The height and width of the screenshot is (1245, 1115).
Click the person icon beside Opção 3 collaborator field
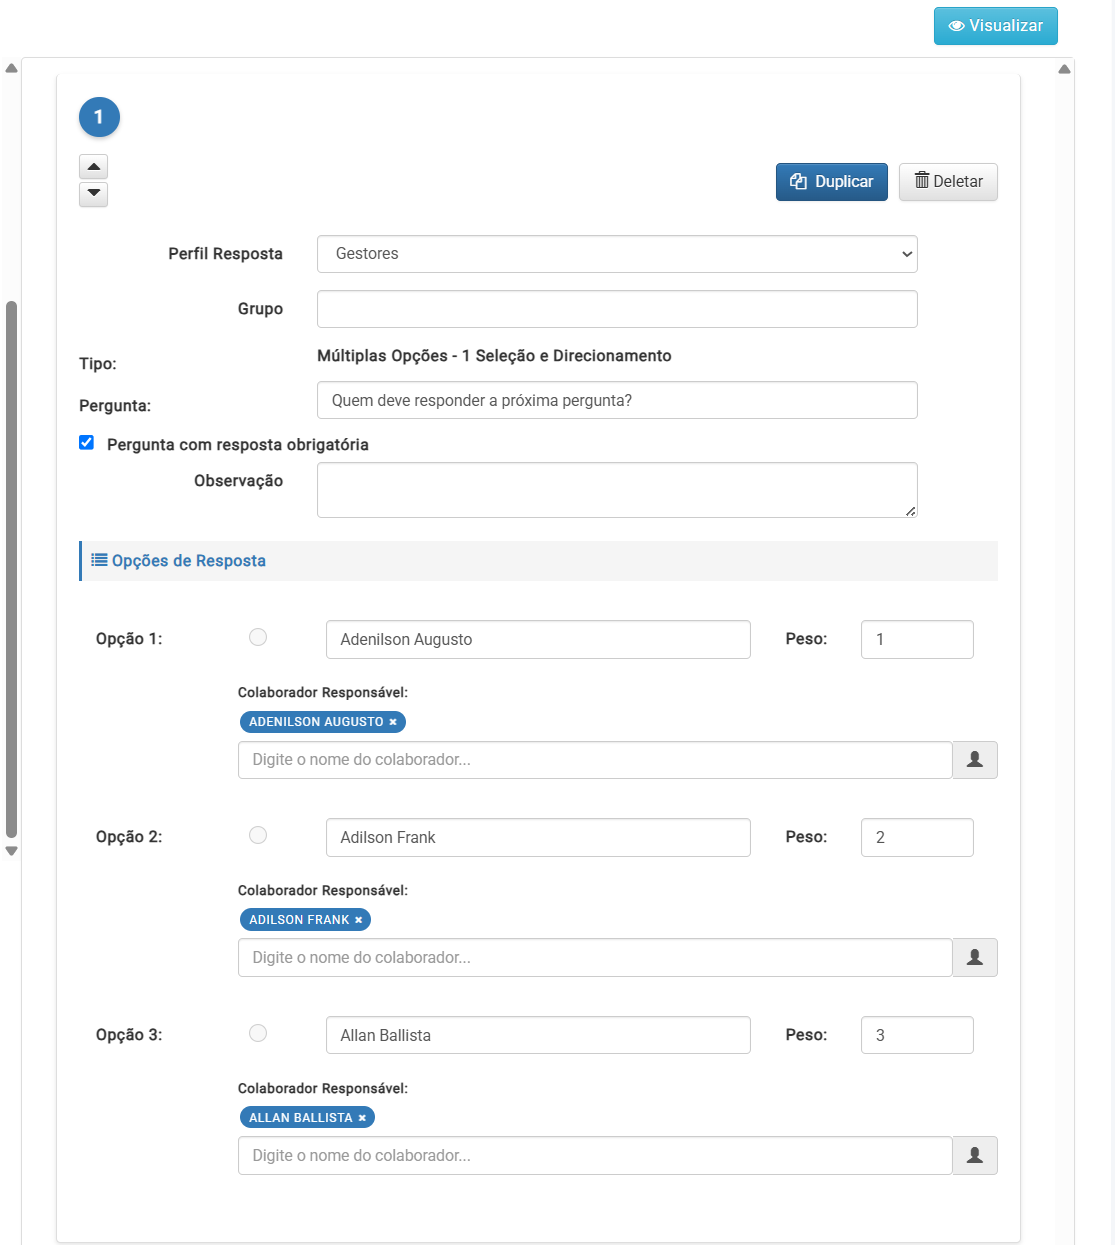click(x=974, y=1156)
